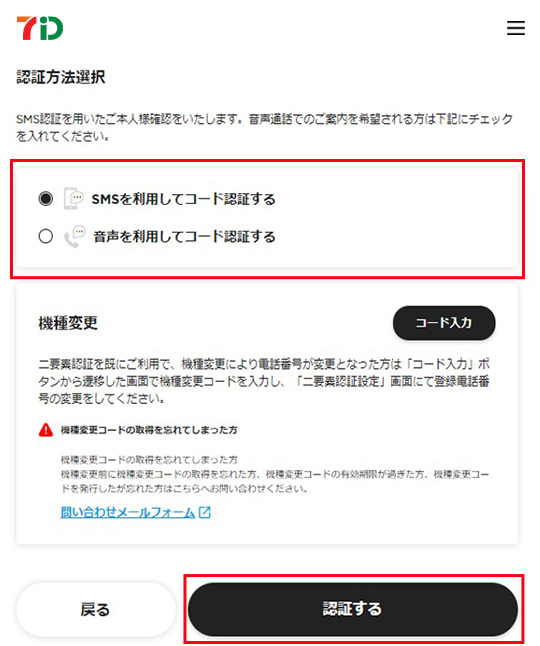Click the 音声を利用してコード認証する label text
The height and width of the screenshot is (646, 540).
185,237
